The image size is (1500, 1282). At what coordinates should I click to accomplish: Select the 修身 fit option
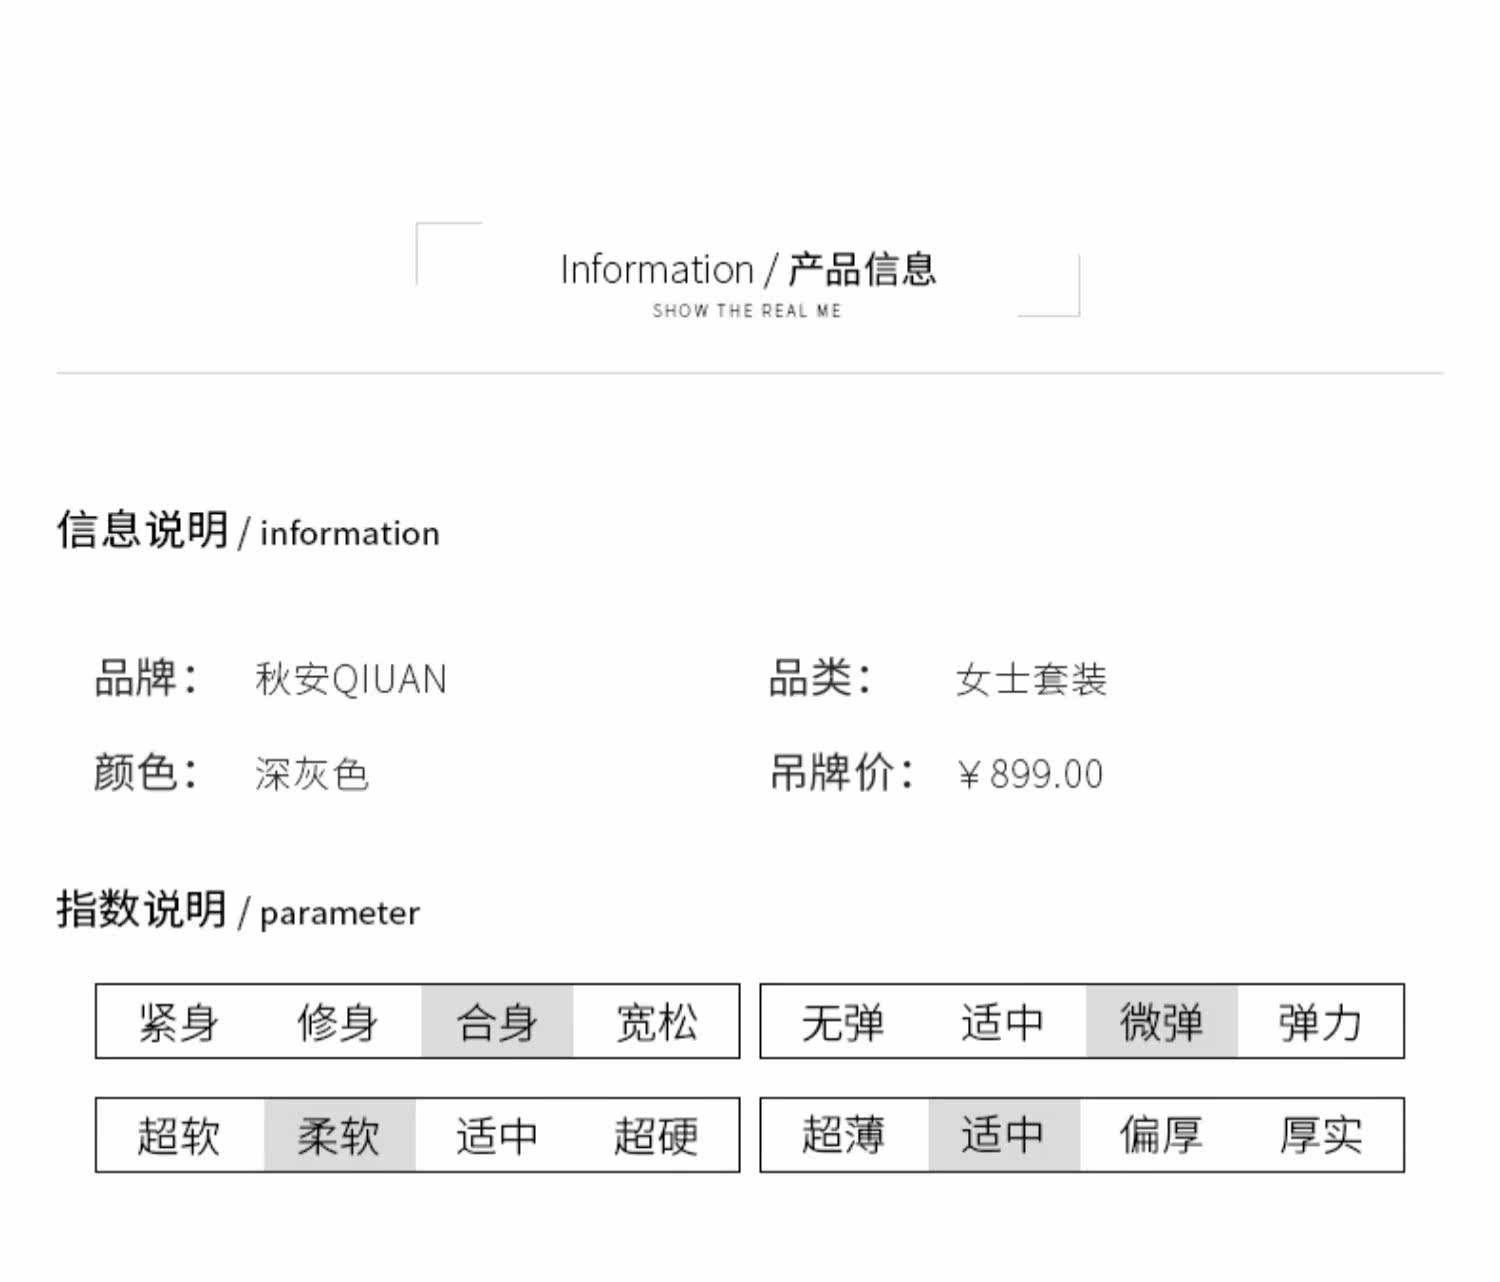[x=337, y=1023]
